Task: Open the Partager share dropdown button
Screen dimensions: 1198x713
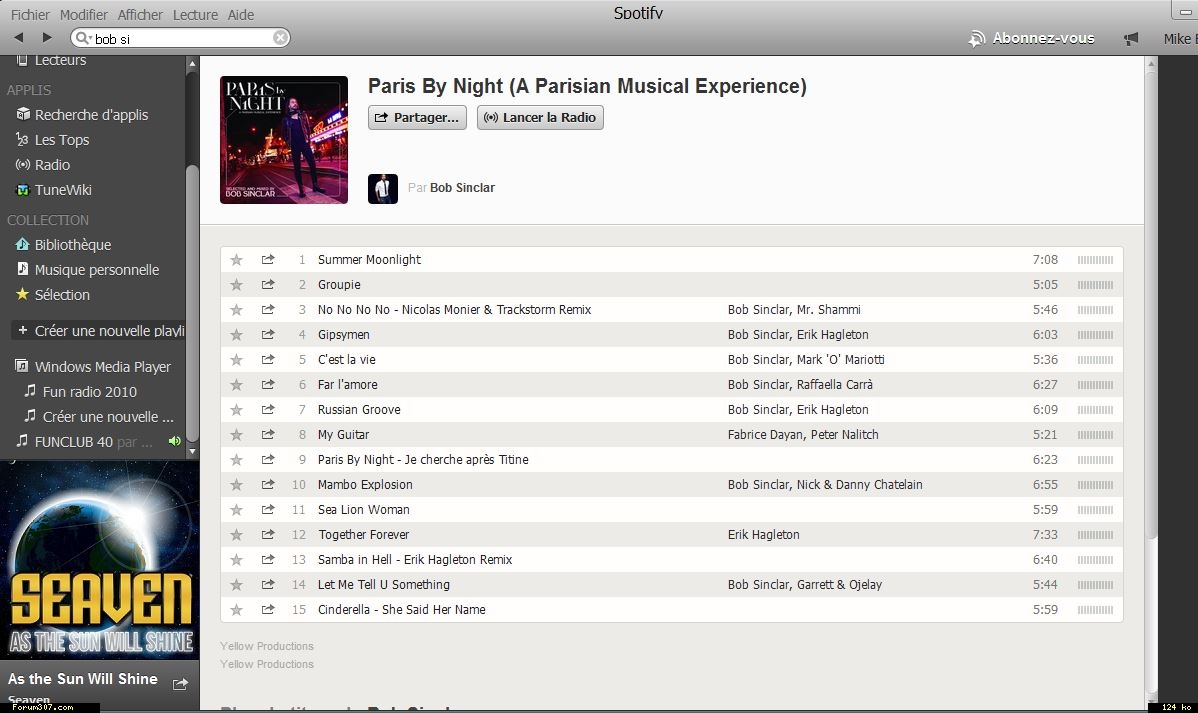Action: (417, 118)
